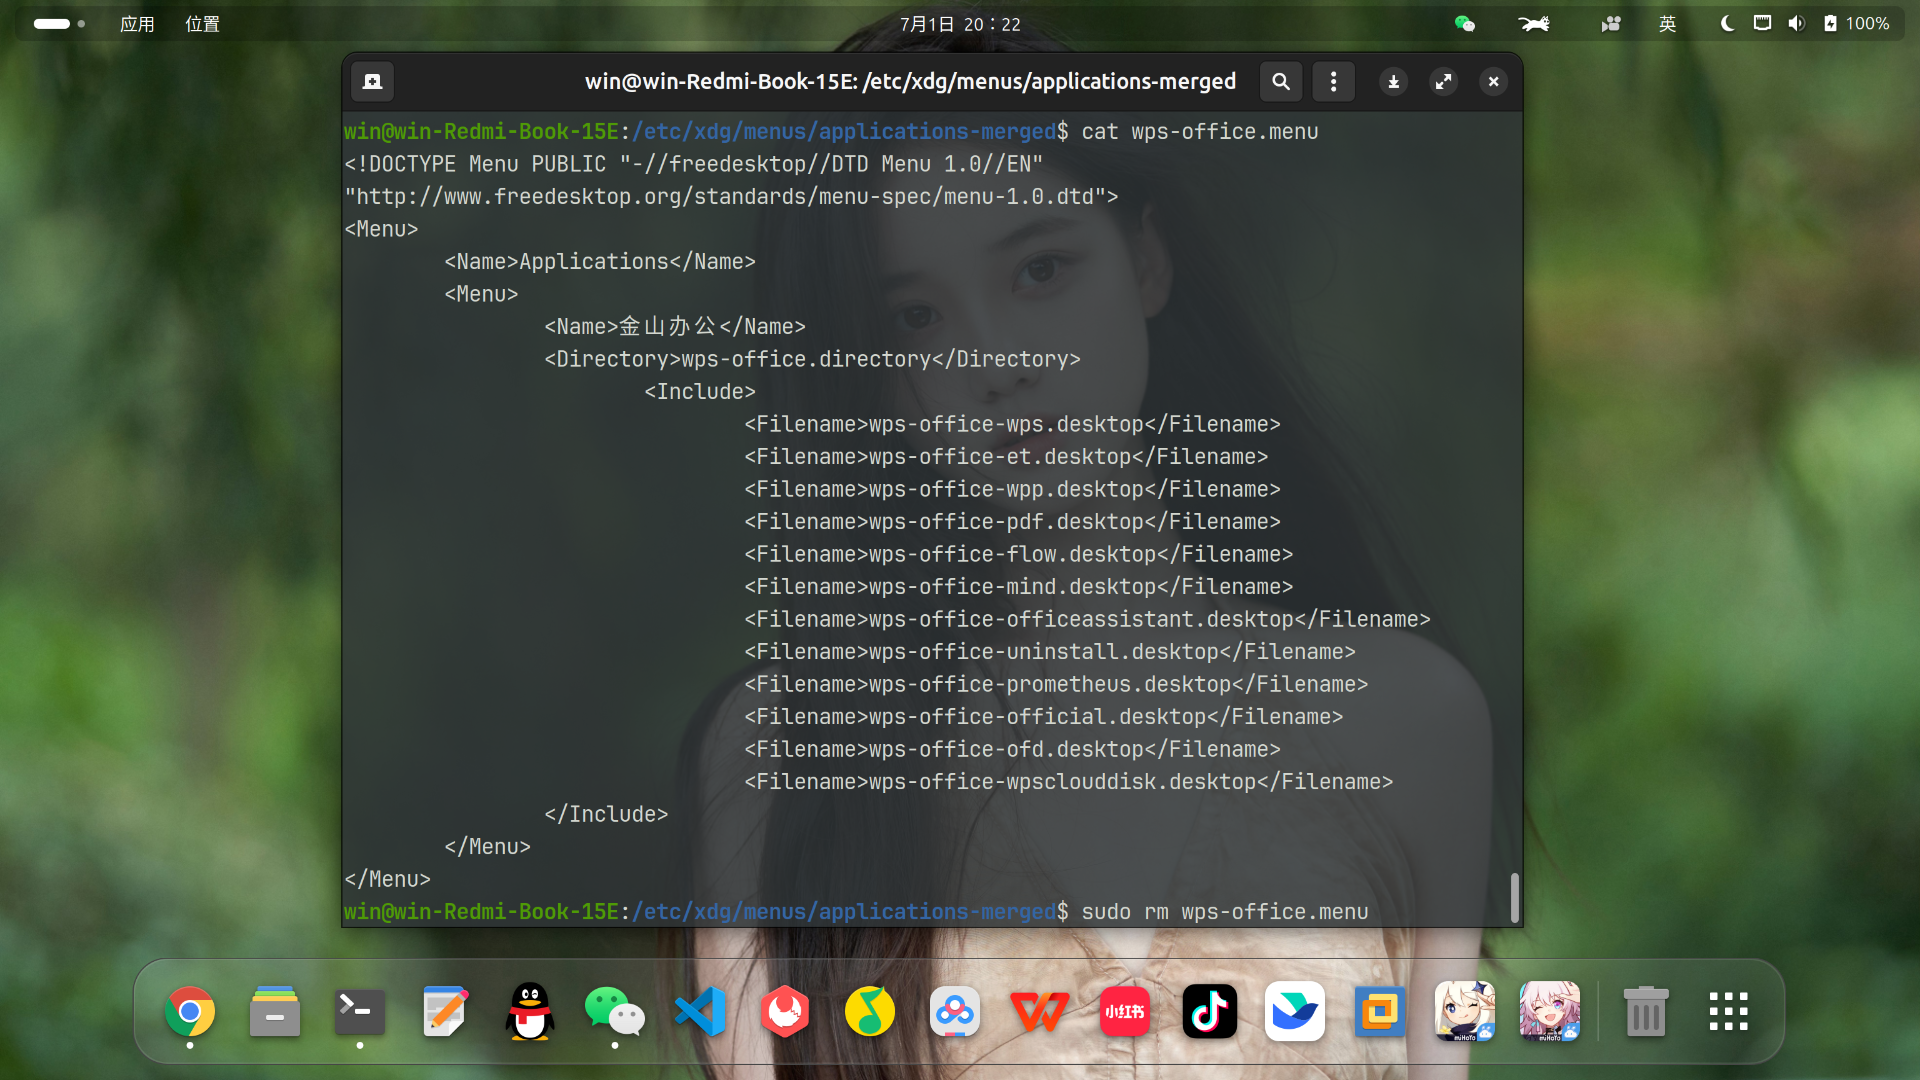This screenshot has width=1920, height=1080.
Task: Open the text editor notes icon
Action: (x=445, y=1012)
